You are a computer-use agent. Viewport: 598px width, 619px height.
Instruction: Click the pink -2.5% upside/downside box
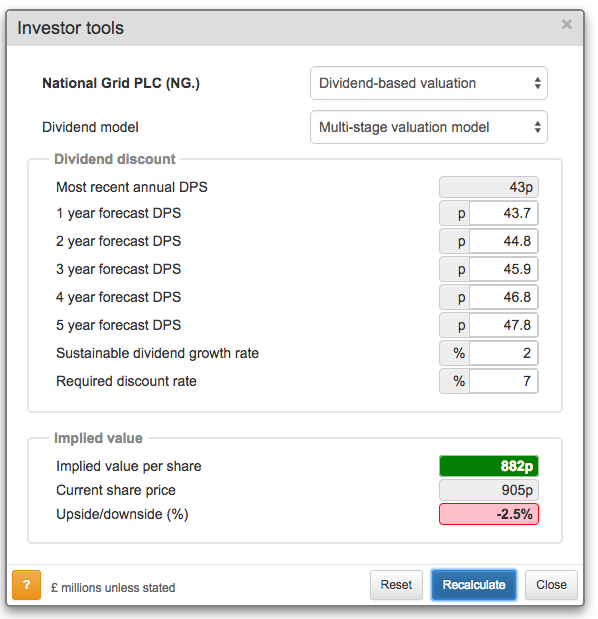point(489,514)
